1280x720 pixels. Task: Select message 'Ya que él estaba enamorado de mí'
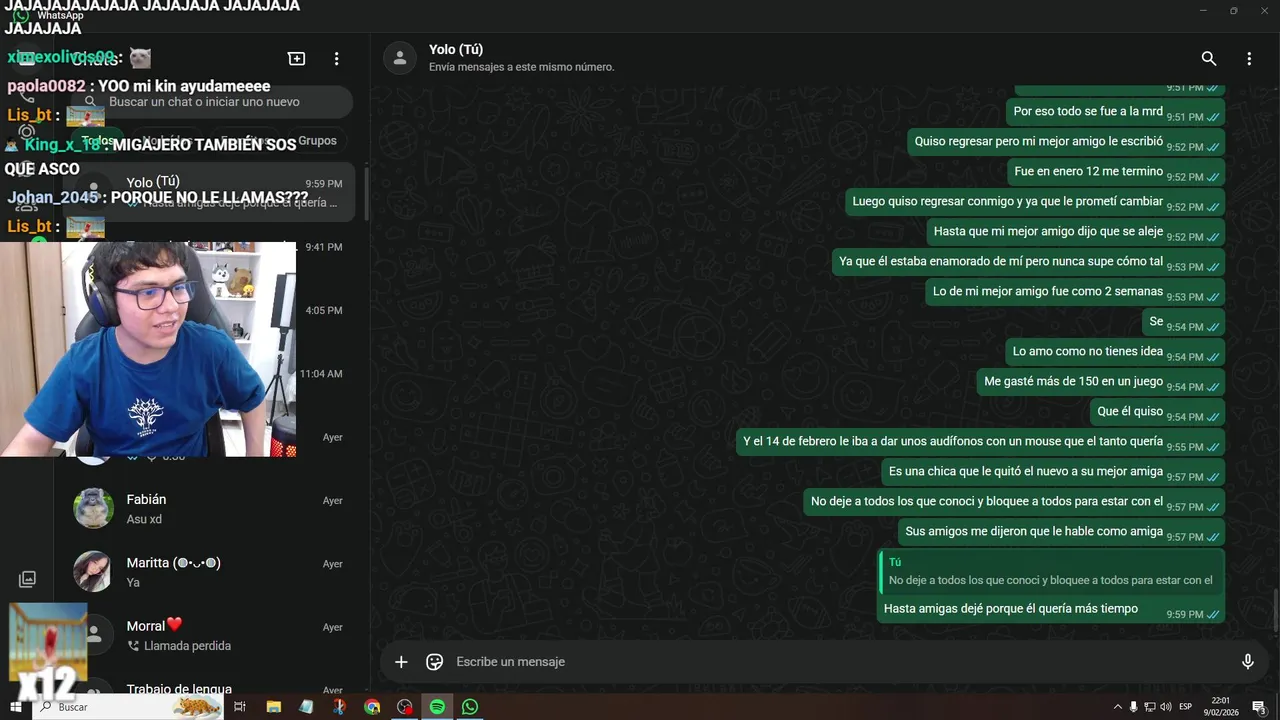pyautogui.click(x=1028, y=262)
